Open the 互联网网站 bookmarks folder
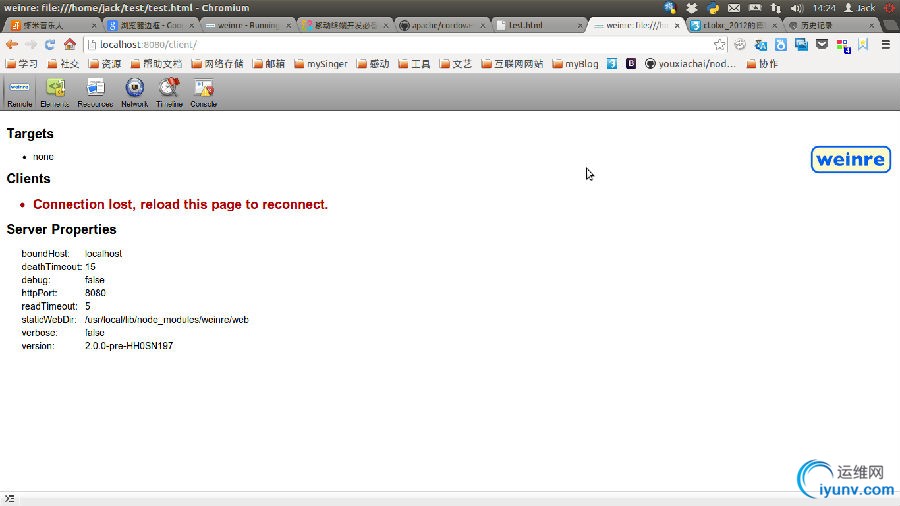900x506 pixels. point(513,64)
